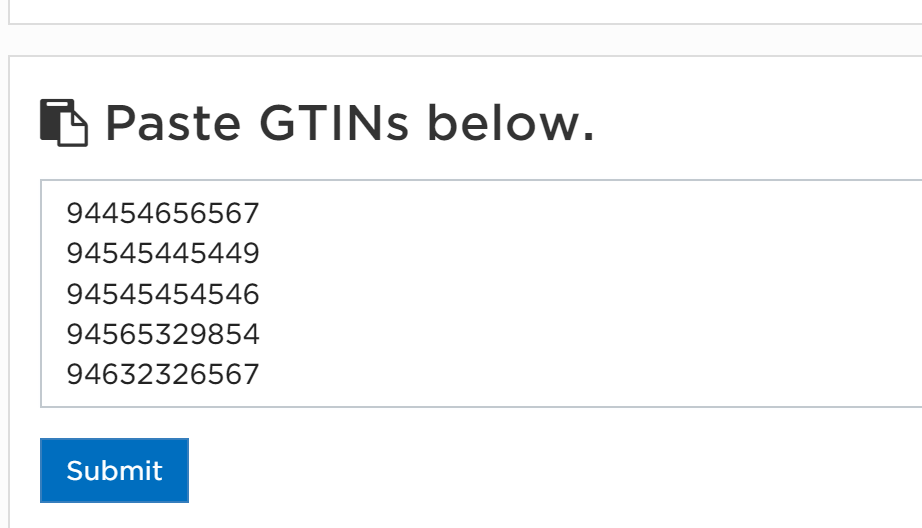Click the GTIN line 94454656567
Viewport: 922px width, 528px height.
pos(162,213)
